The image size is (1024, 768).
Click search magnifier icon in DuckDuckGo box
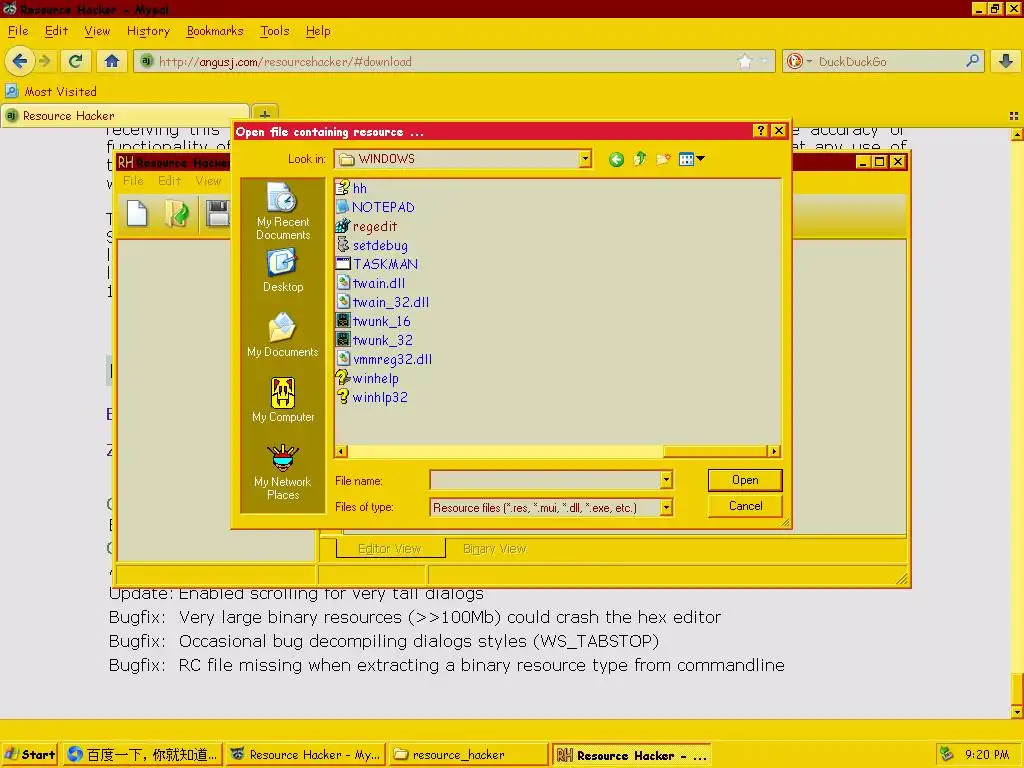pyautogui.click(x=972, y=61)
